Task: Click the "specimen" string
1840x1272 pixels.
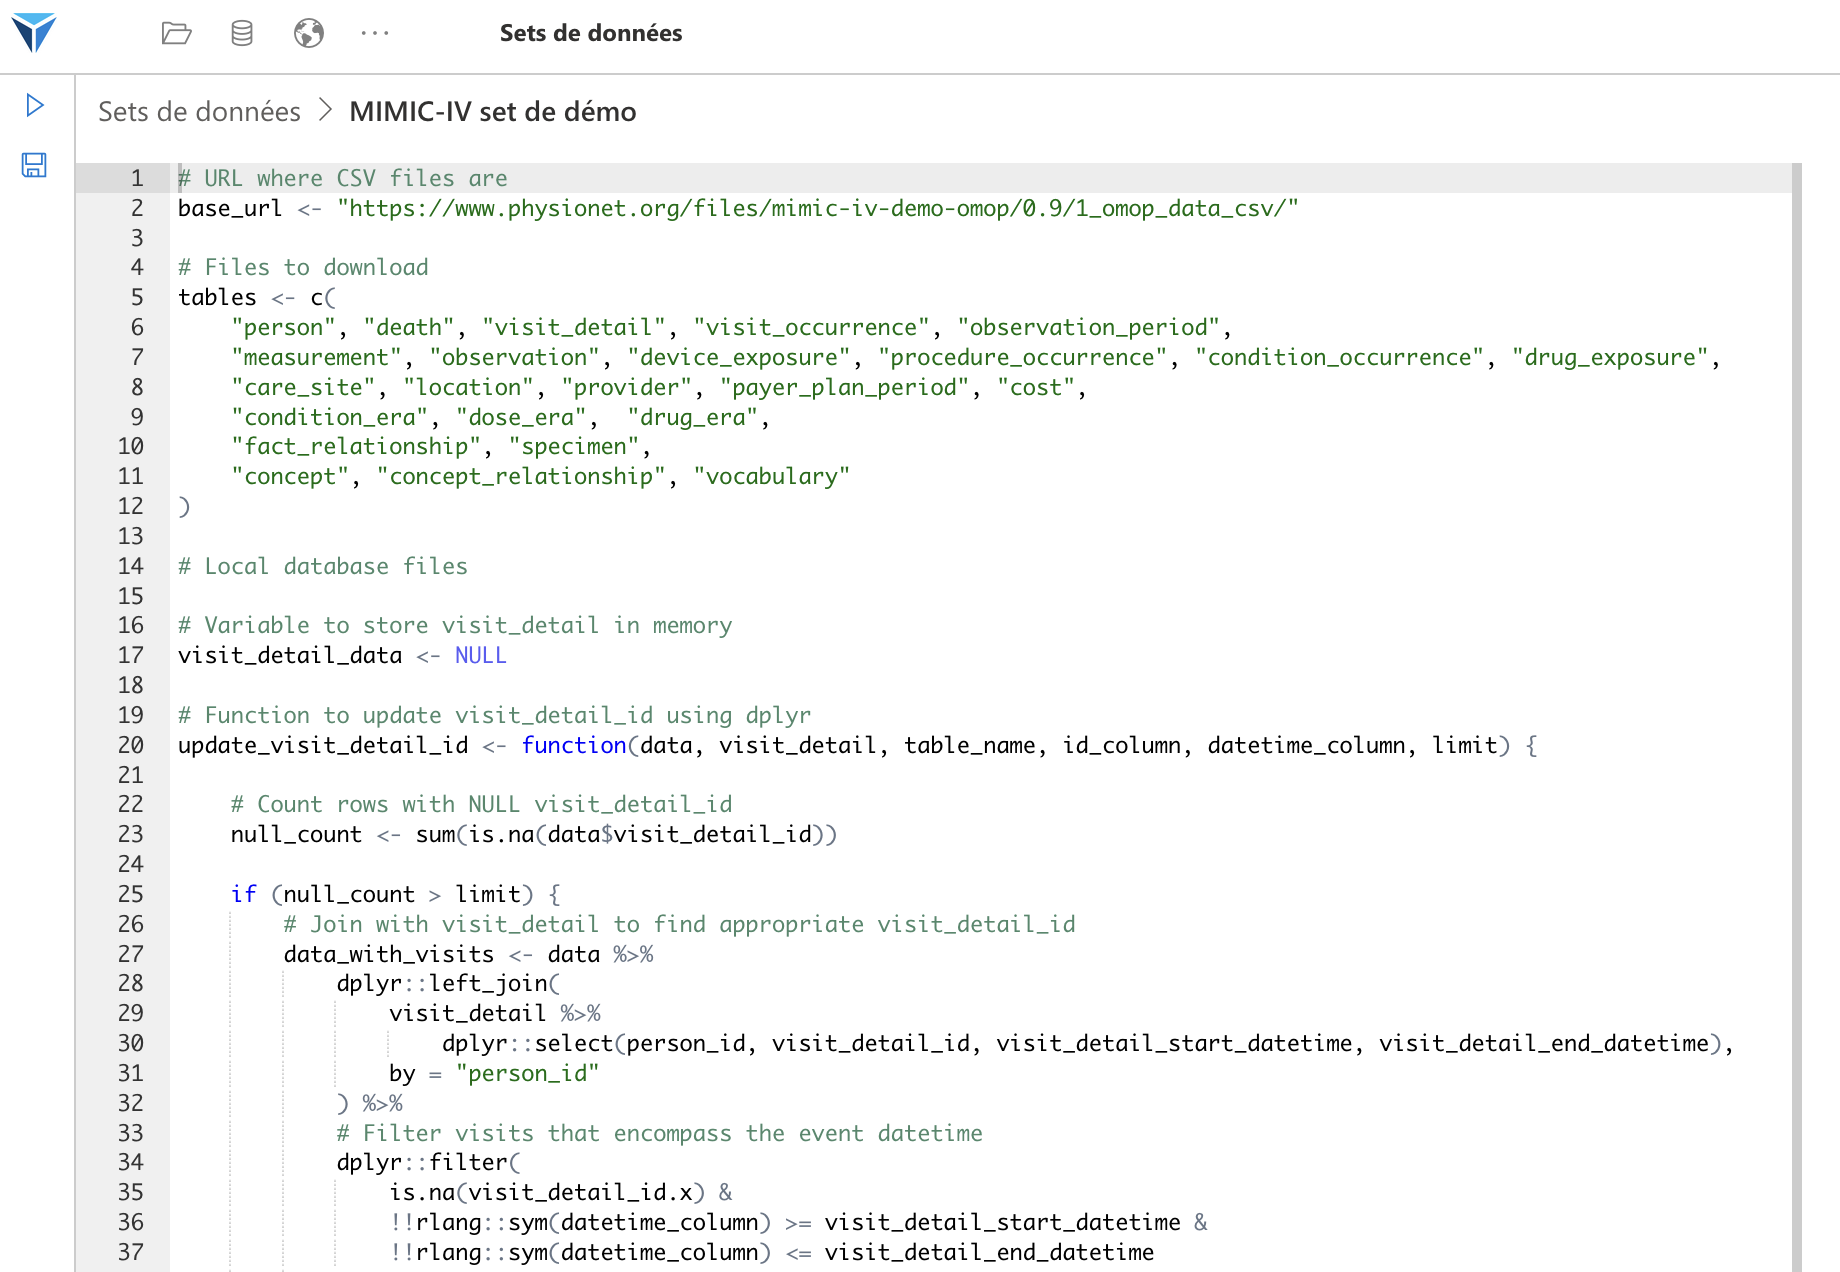Action: point(574,446)
